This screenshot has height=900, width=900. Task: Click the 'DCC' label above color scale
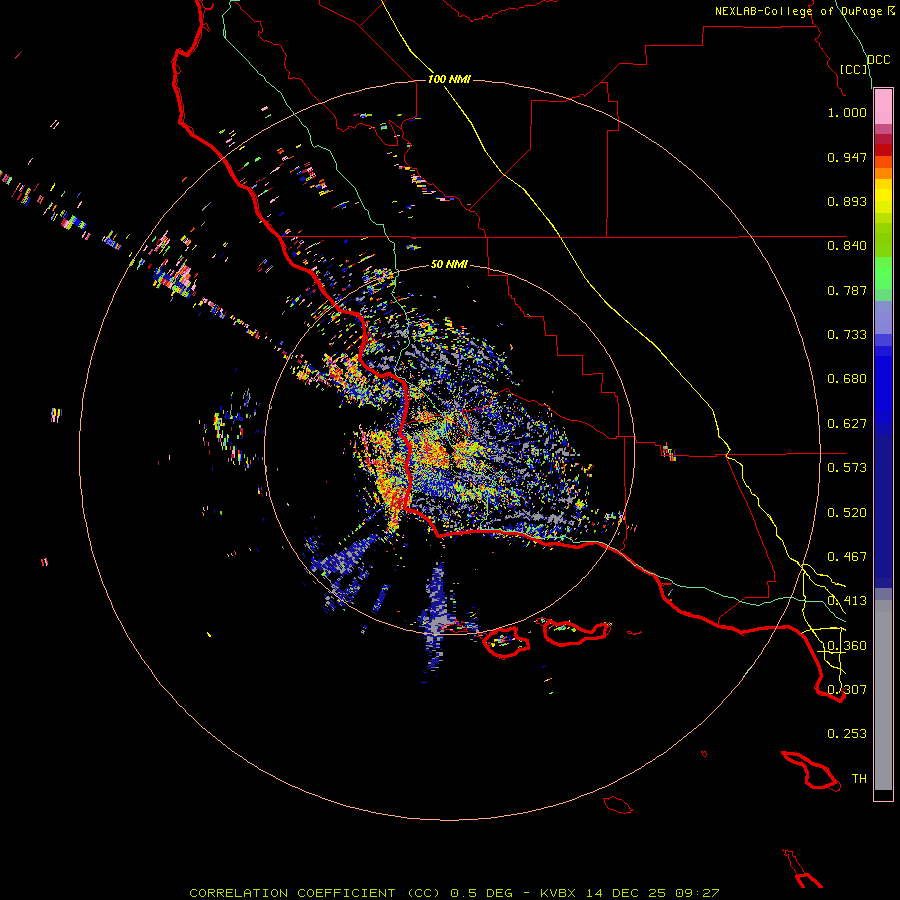tap(878, 60)
